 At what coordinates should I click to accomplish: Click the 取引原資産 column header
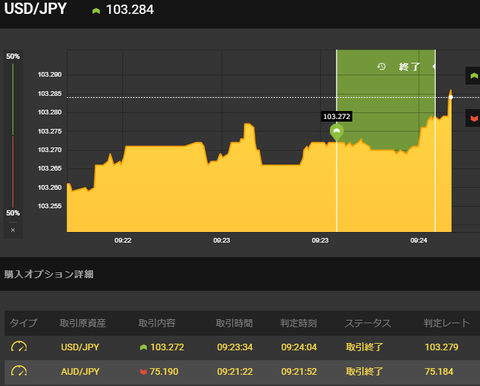[x=83, y=323]
